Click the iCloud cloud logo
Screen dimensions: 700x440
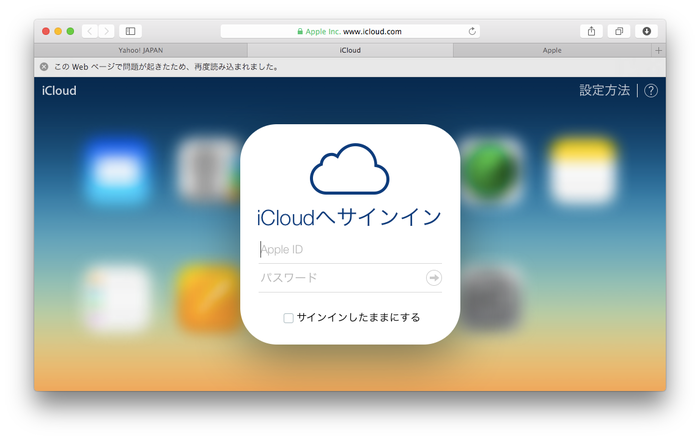point(350,169)
